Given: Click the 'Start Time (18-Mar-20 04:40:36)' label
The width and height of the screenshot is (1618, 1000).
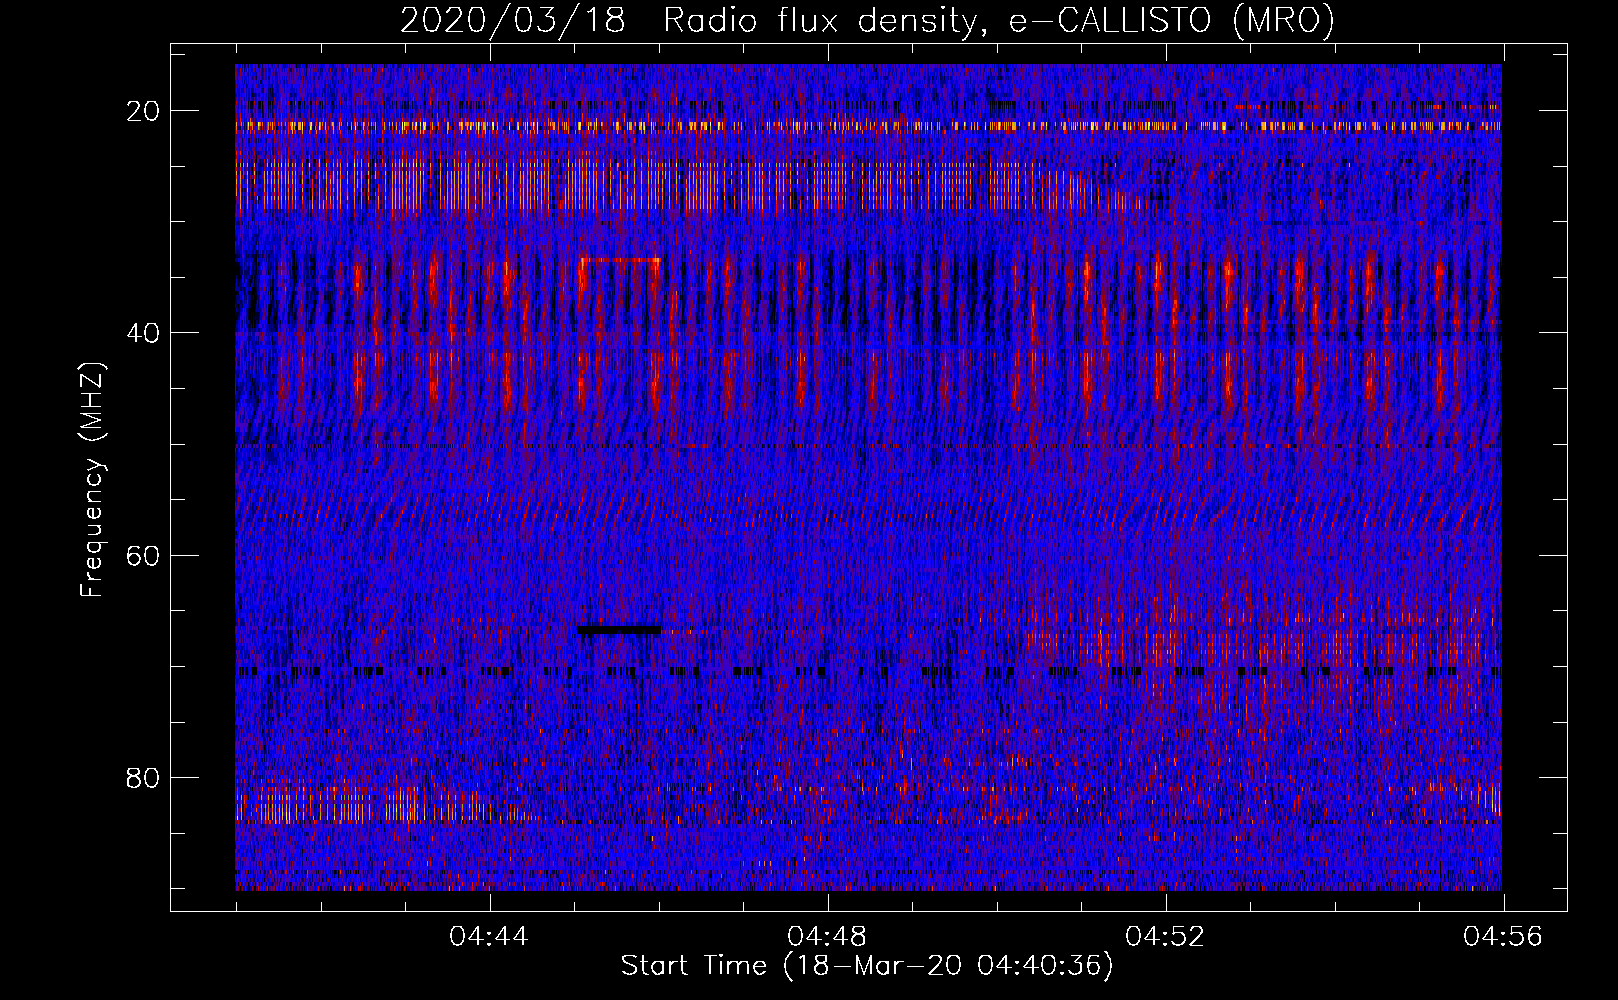Looking at the screenshot, I should point(867,966).
